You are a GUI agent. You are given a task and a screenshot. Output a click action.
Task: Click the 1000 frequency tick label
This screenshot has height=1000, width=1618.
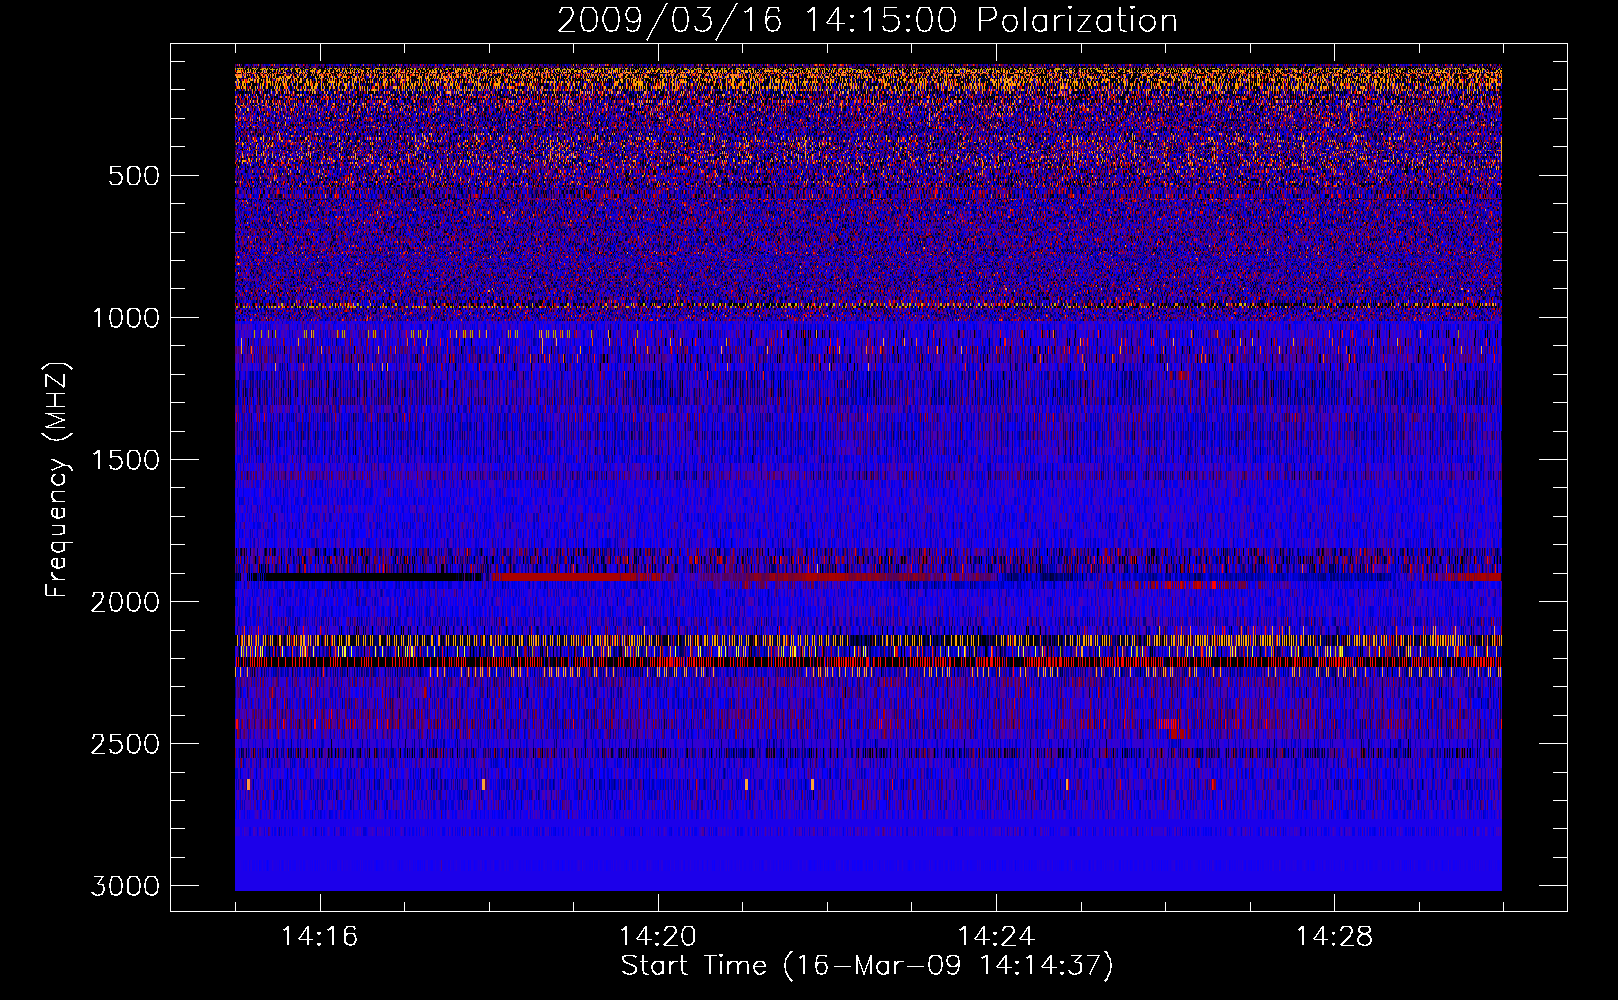tap(125, 318)
